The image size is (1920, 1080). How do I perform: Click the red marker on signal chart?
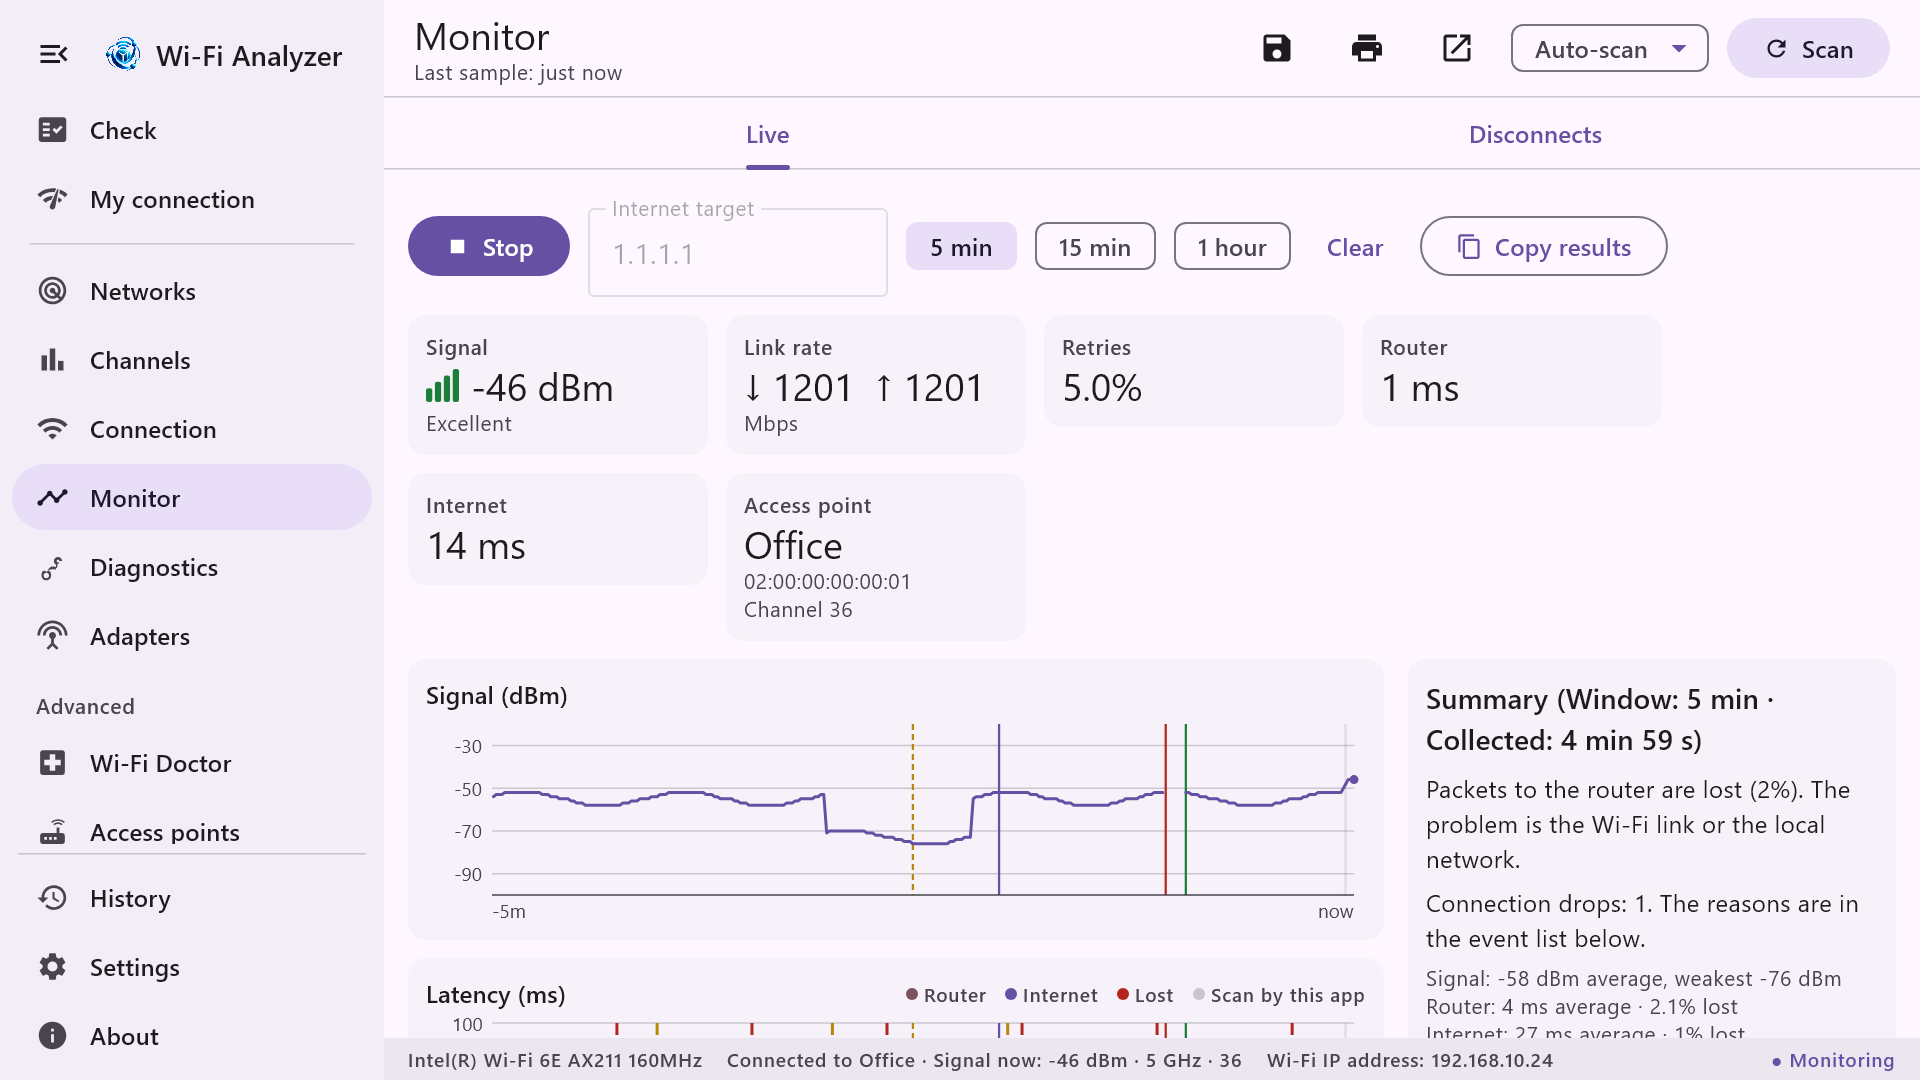point(1165,809)
